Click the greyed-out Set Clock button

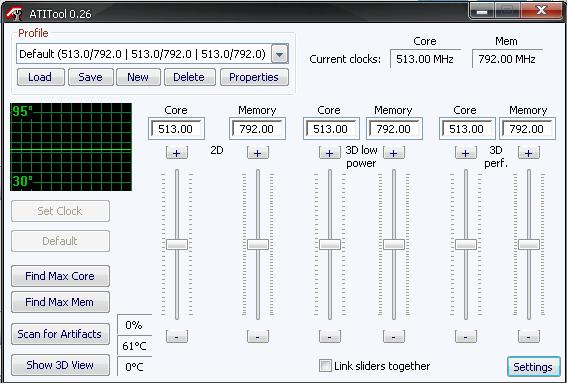(x=60, y=211)
